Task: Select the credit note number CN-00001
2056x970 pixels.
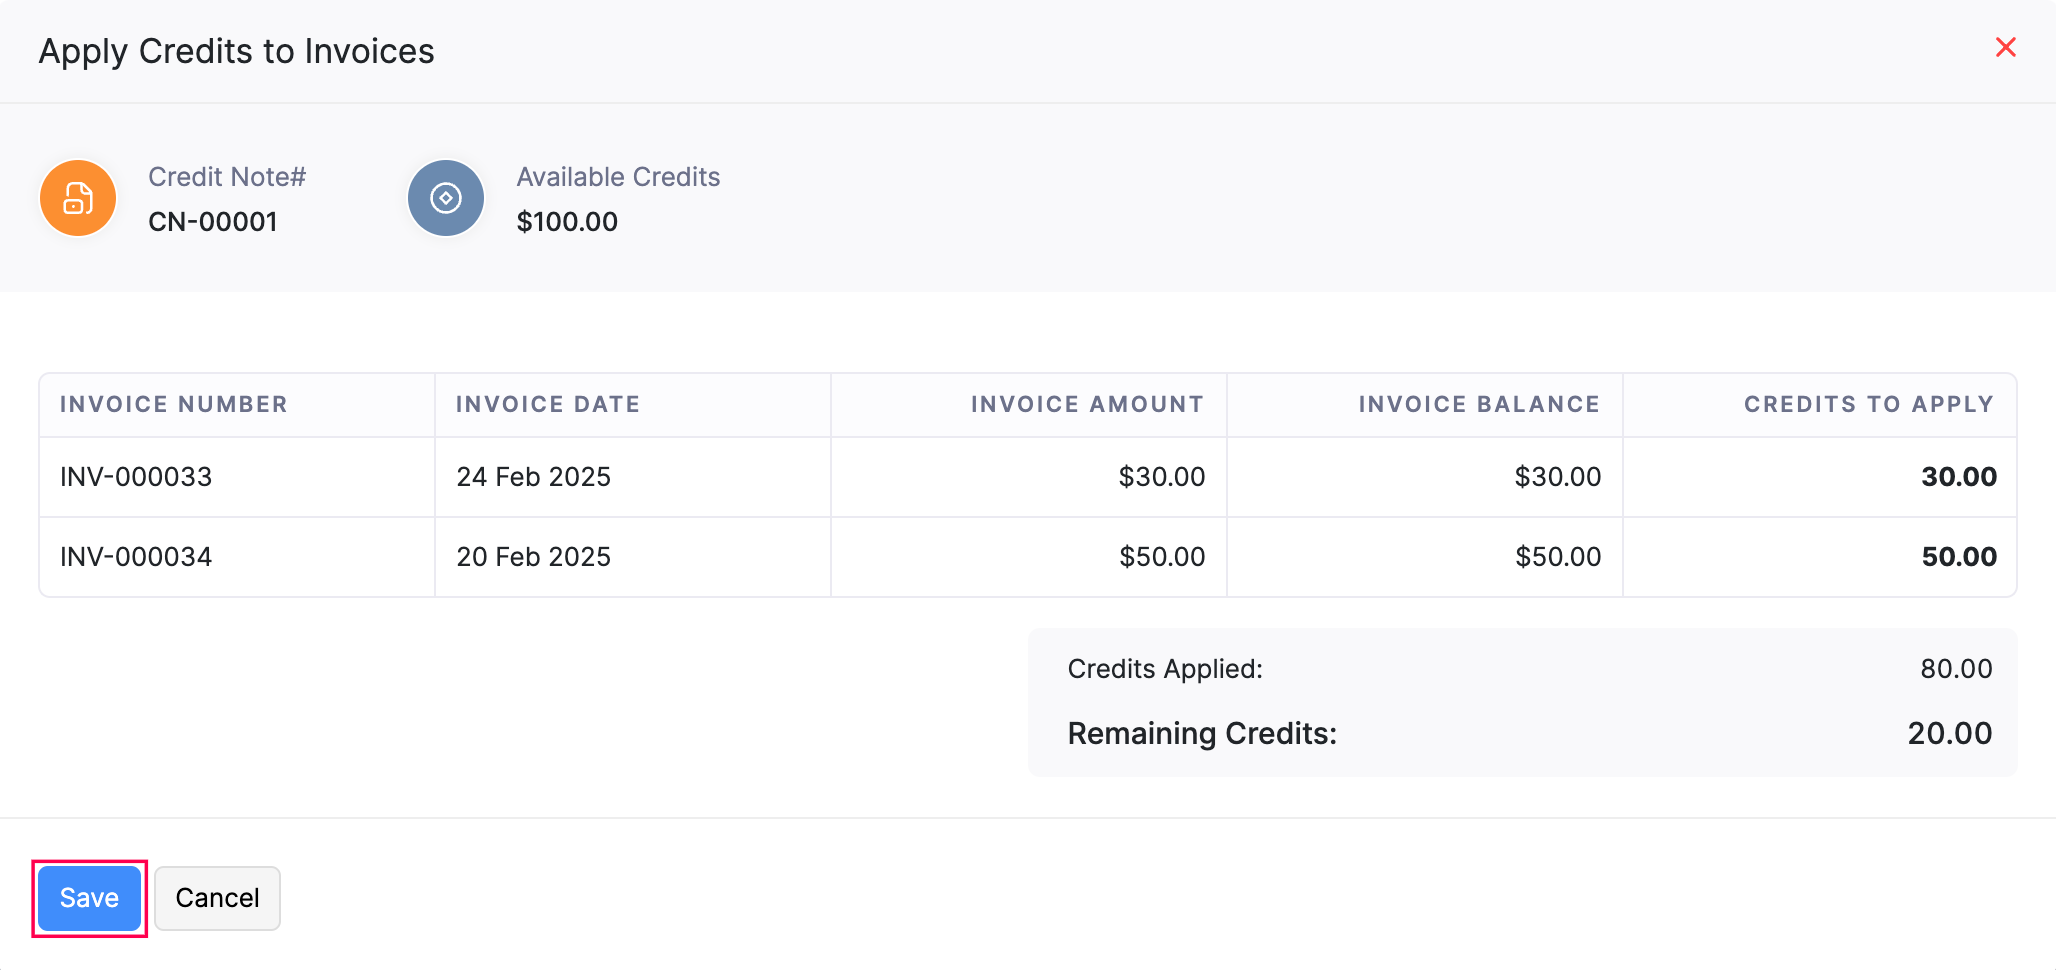Action: 213,222
